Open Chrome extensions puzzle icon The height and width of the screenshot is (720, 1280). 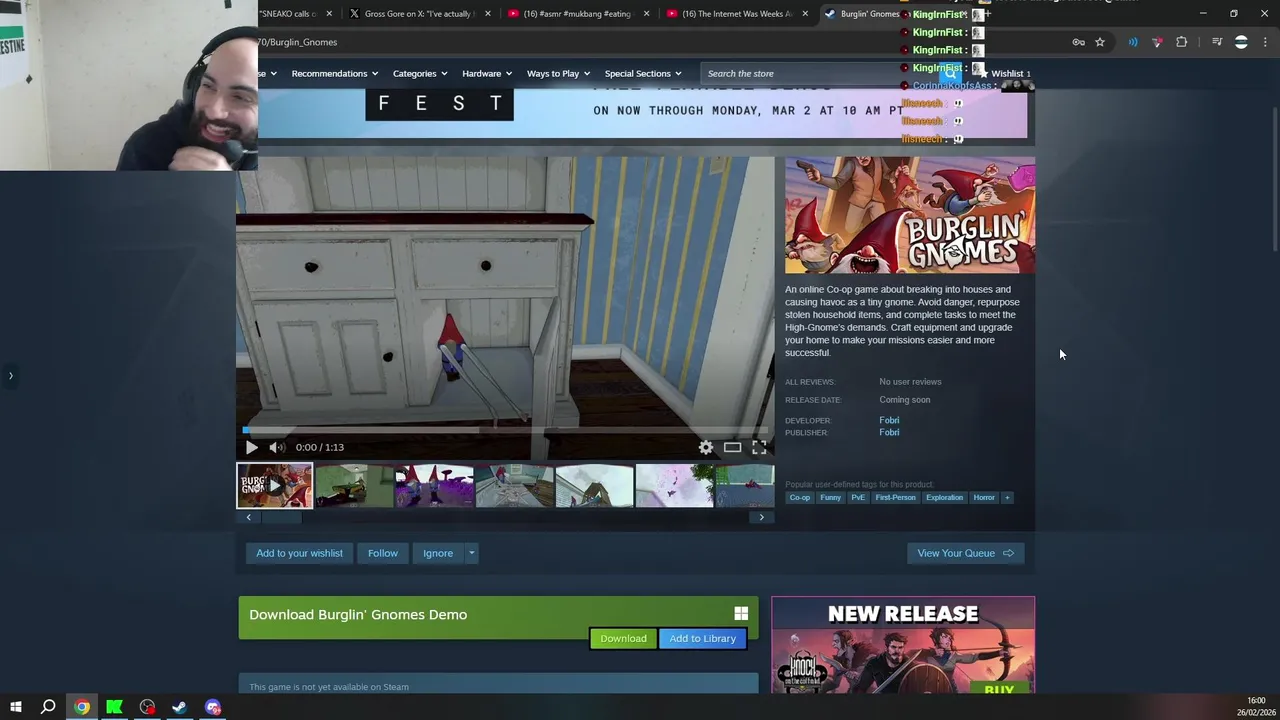click(1182, 42)
